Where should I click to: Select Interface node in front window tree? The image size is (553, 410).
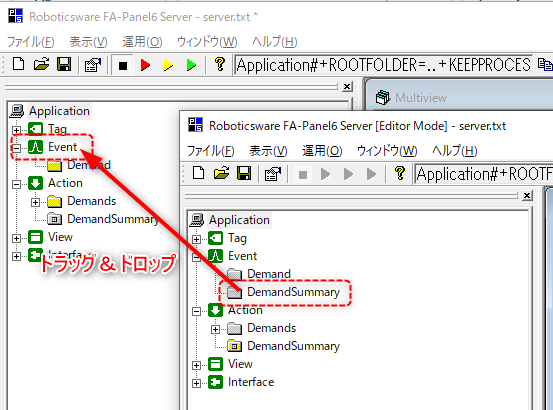(251, 382)
